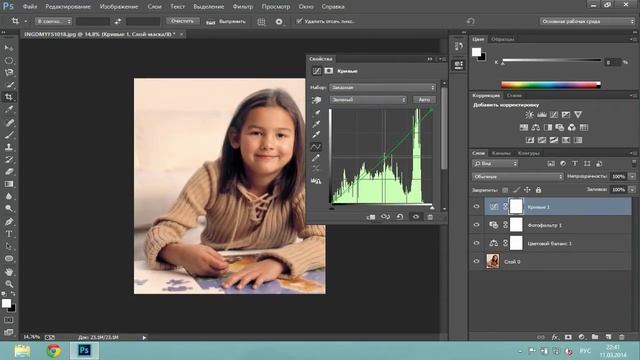The height and width of the screenshot is (360, 640).
Task: Open the Curves channel dropdown
Action: pyautogui.click(x=368, y=100)
